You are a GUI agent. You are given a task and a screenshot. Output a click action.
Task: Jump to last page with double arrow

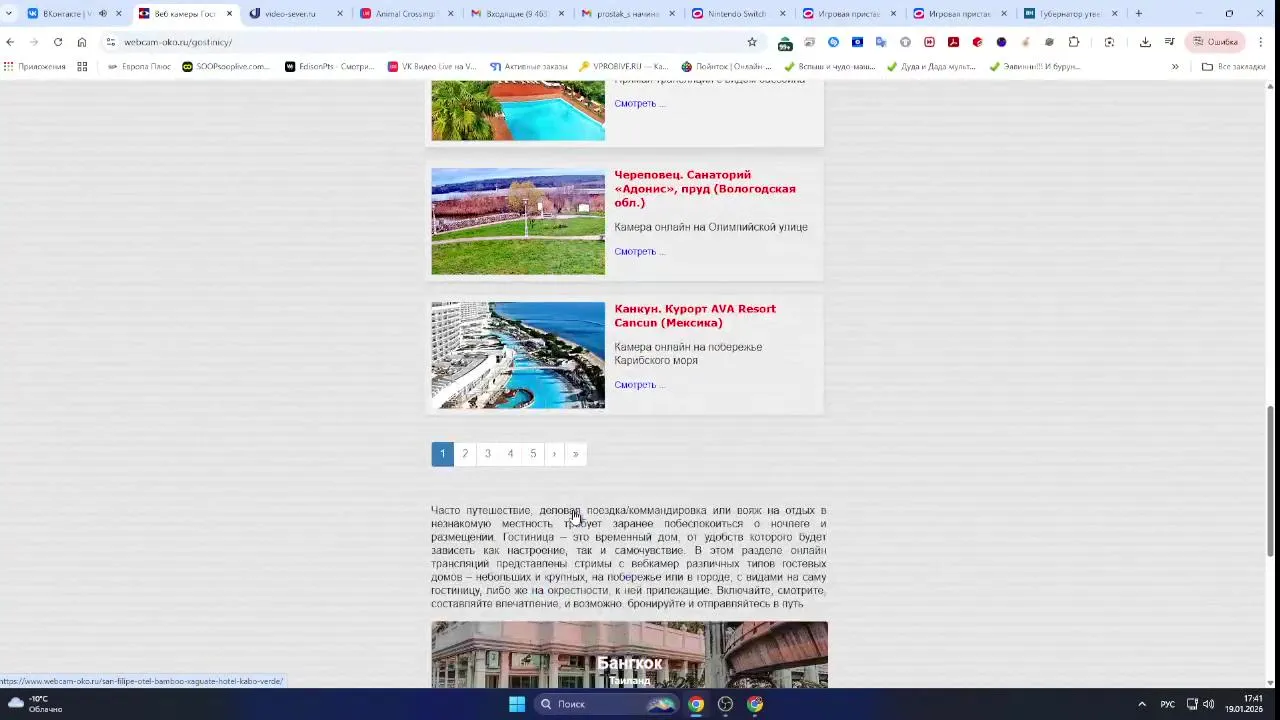click(575, 454)
